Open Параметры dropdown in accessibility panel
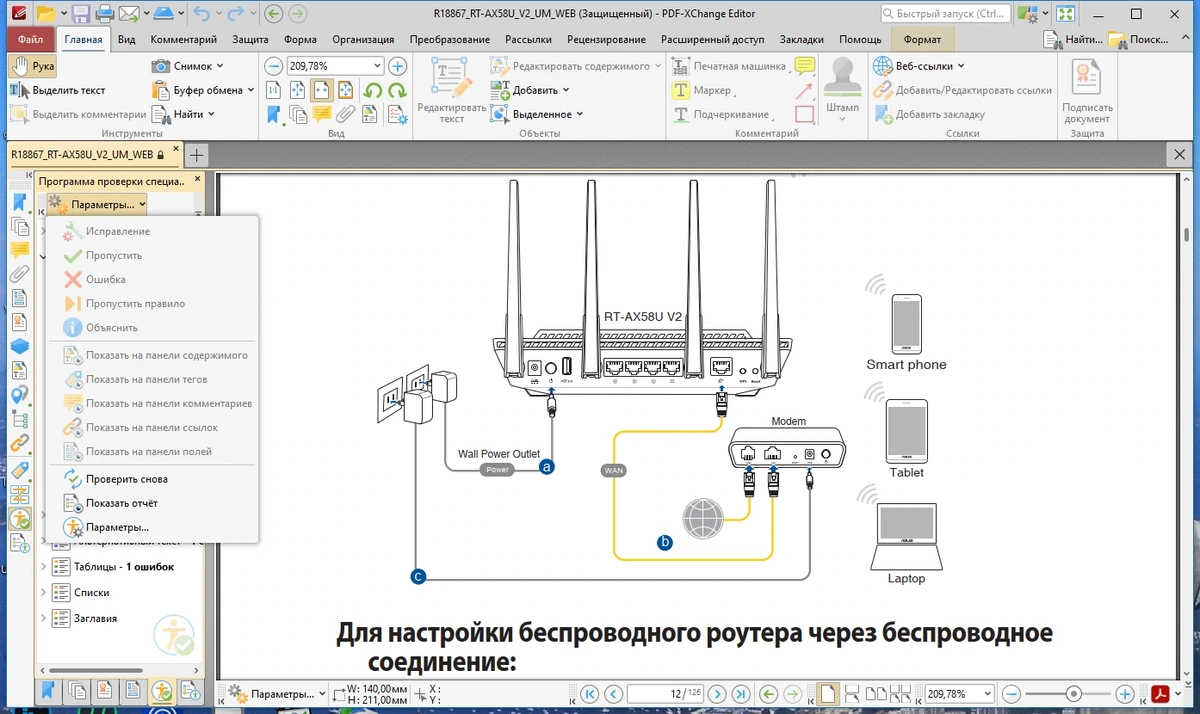 (98, 204)
